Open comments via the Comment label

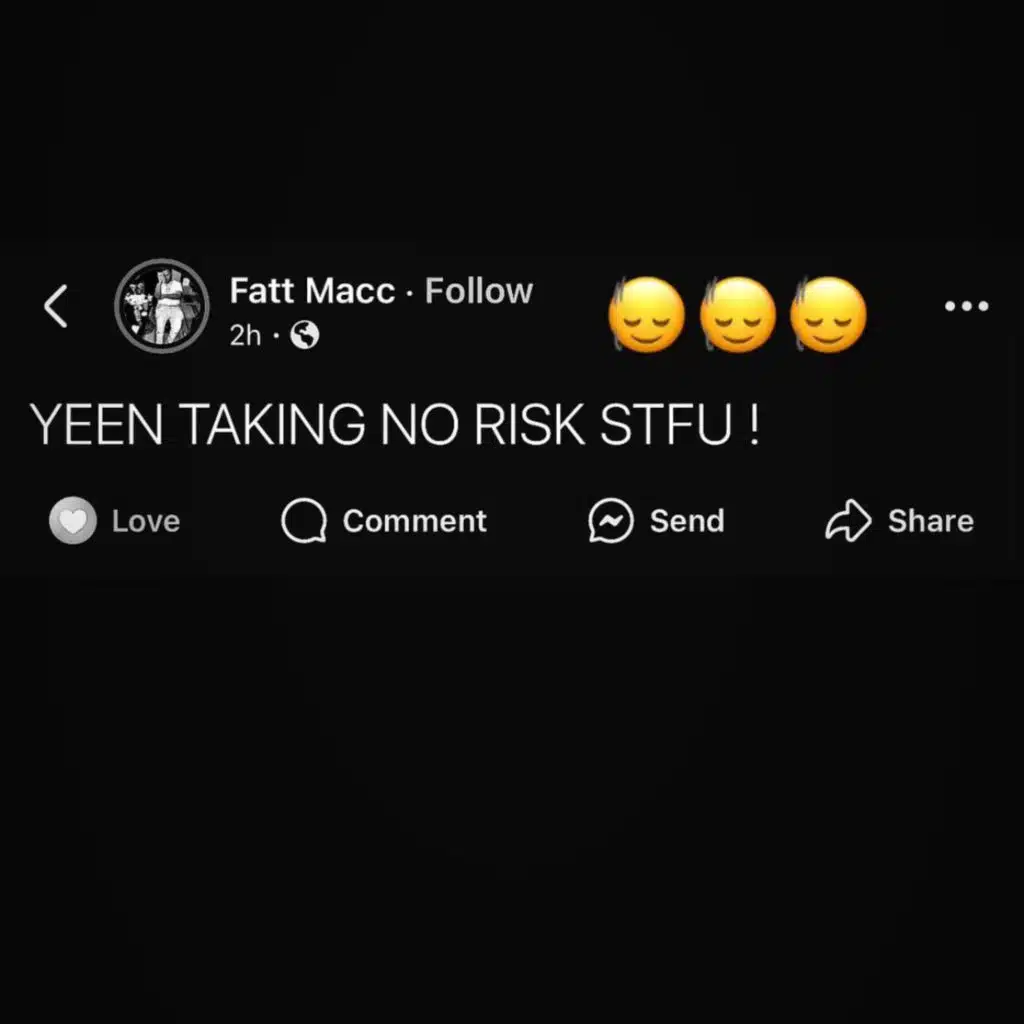point(415,521)
